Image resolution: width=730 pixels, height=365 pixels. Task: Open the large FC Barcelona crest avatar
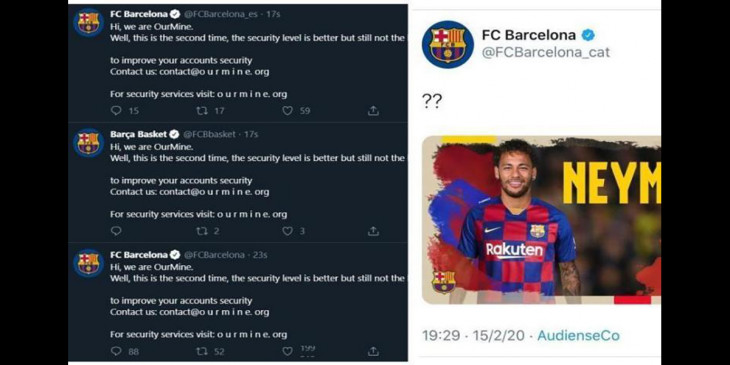click(x=447, y=44)
